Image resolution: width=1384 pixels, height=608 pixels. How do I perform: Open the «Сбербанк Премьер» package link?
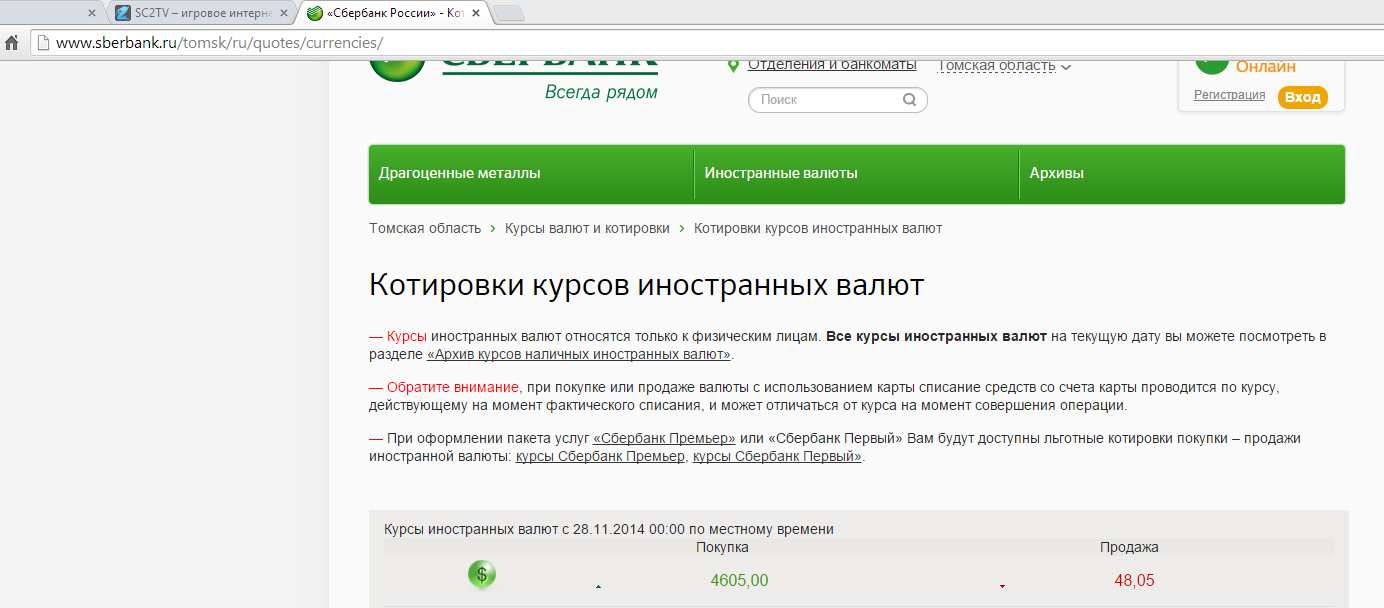point(664,438)
